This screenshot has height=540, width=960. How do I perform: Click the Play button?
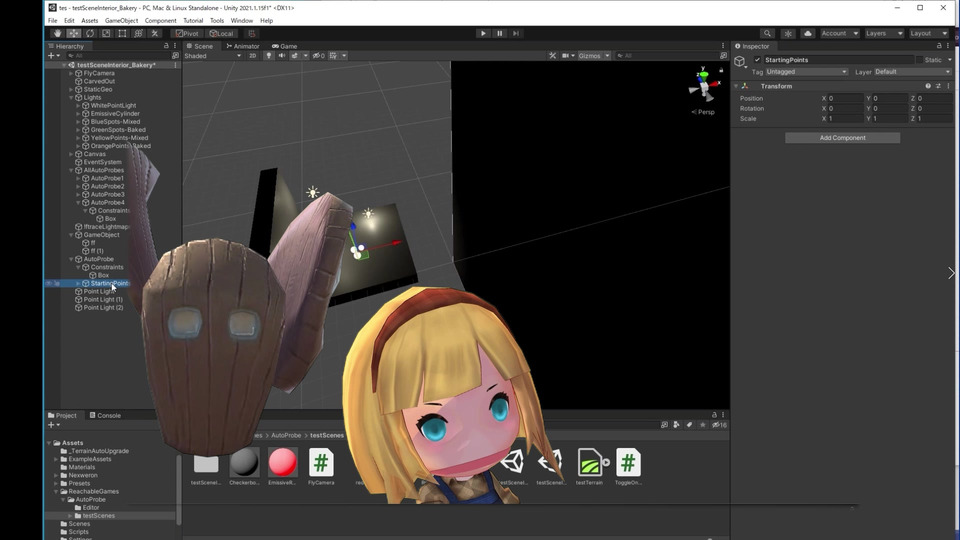483,33
